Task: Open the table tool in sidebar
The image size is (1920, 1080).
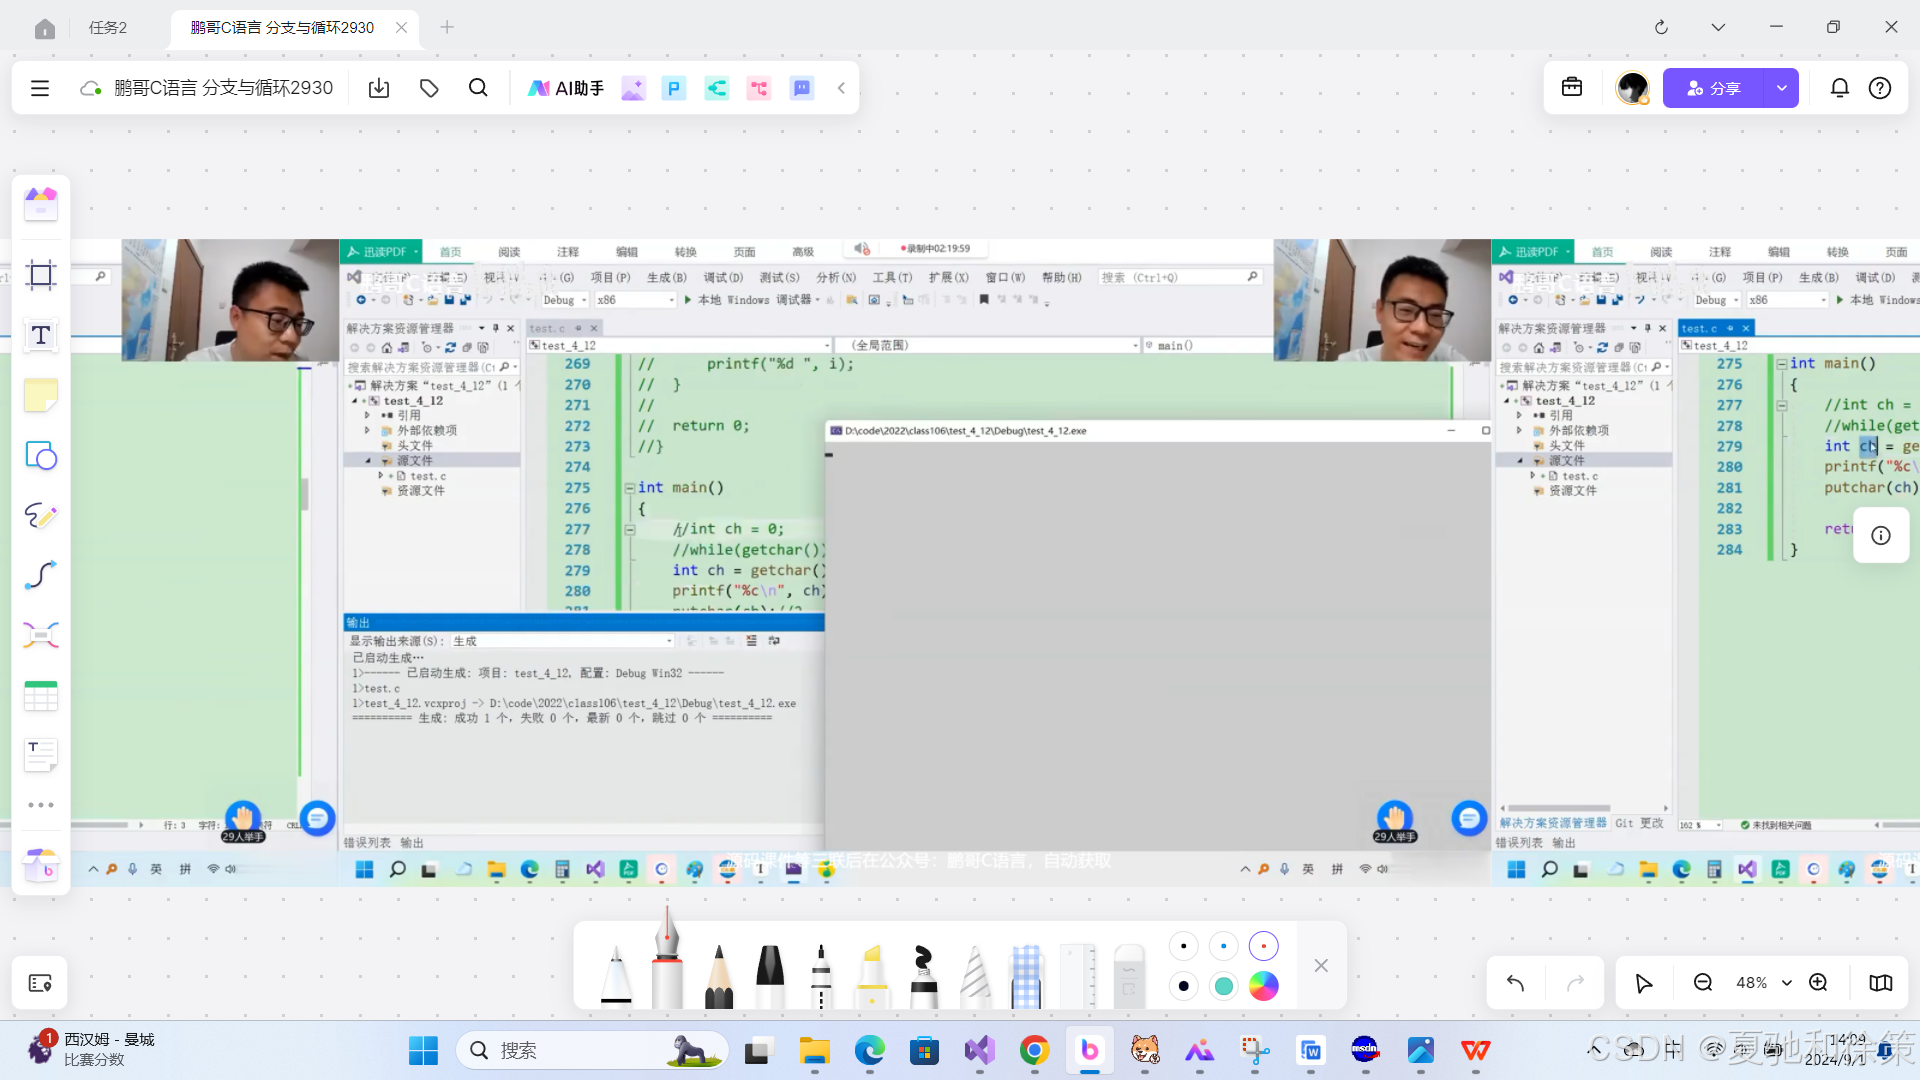Action: click(41, 696)
